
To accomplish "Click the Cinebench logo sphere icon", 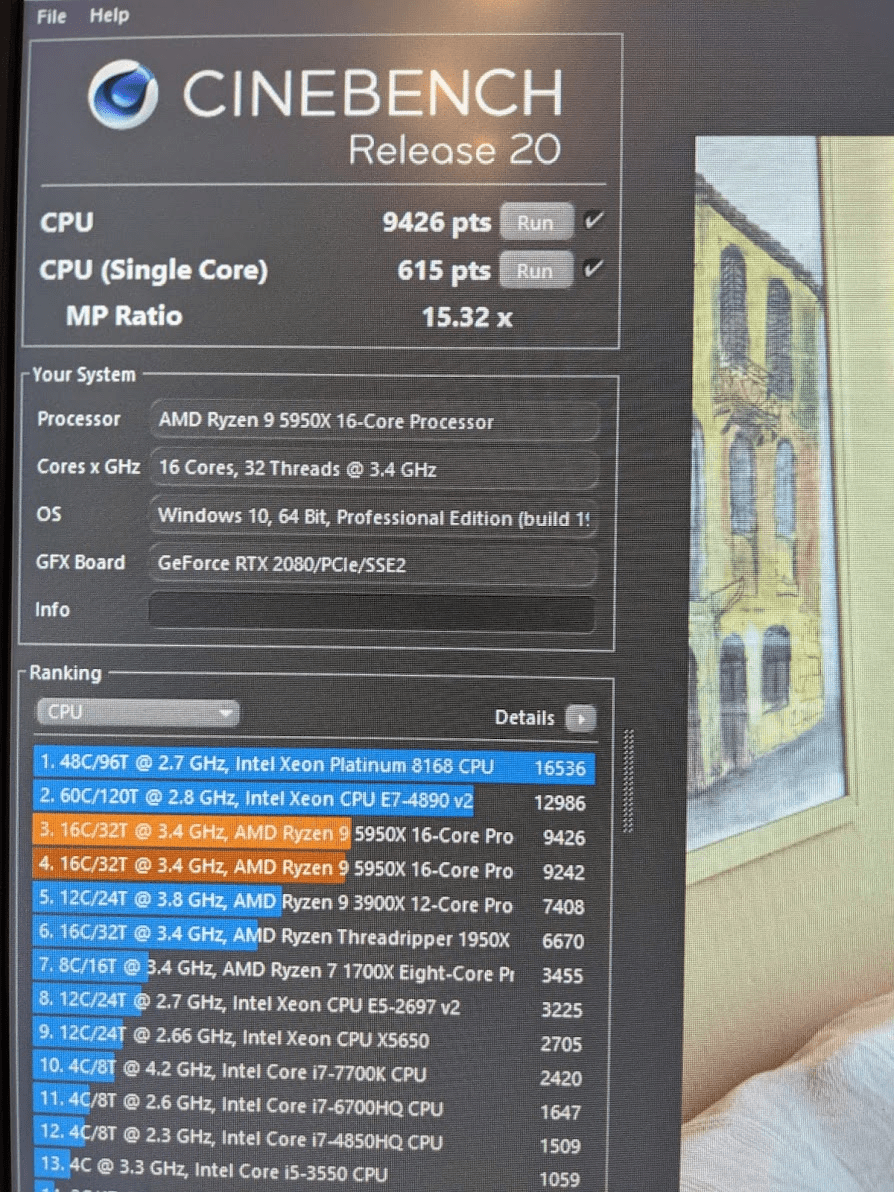I will (122, 95).
